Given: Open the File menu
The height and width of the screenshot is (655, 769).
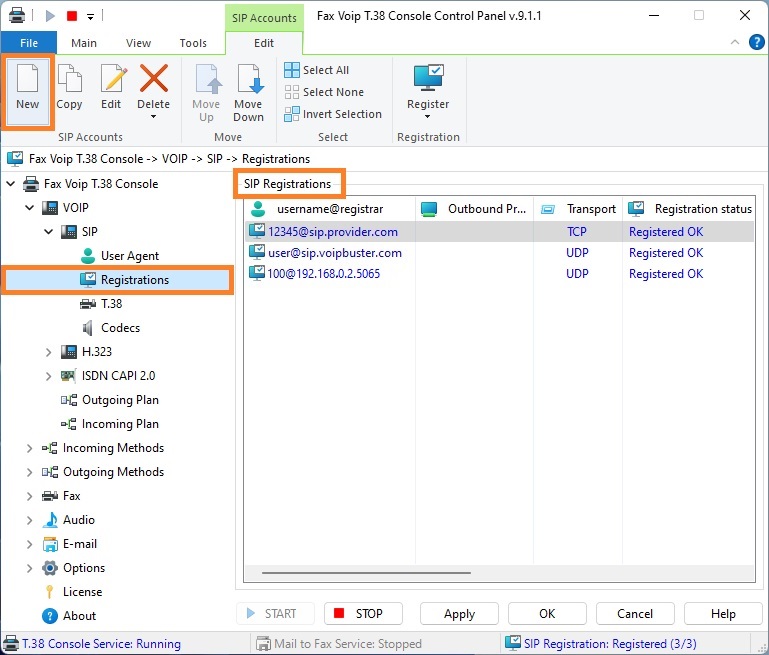Looking at the screenshot, I should click(29, 43).
